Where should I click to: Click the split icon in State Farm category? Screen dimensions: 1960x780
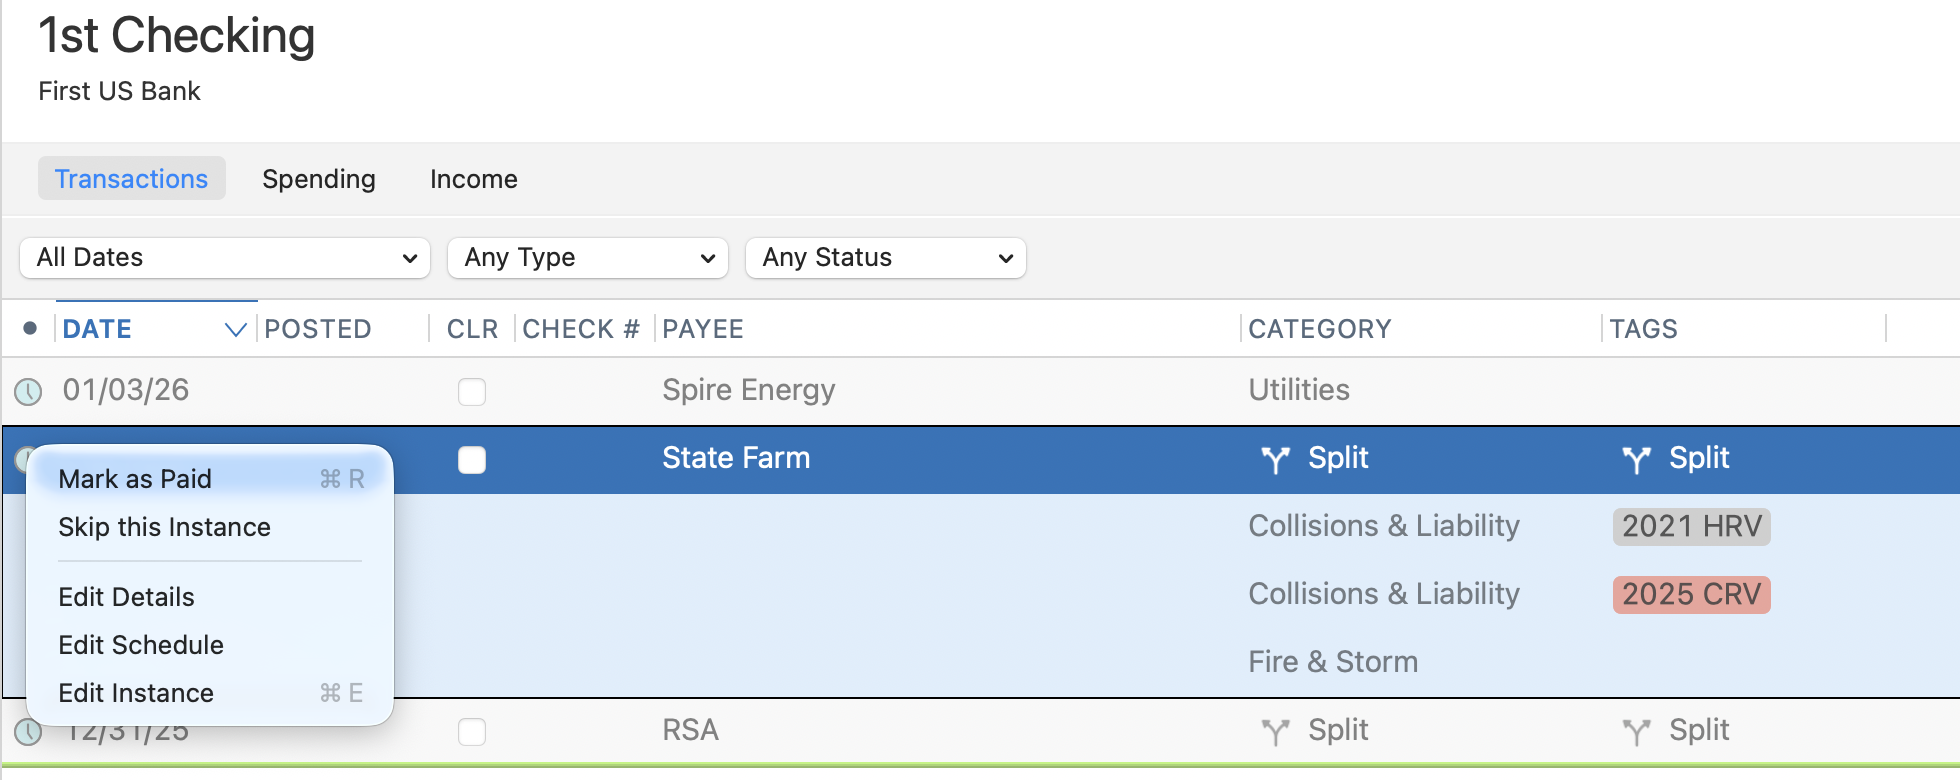(1275, 459)
